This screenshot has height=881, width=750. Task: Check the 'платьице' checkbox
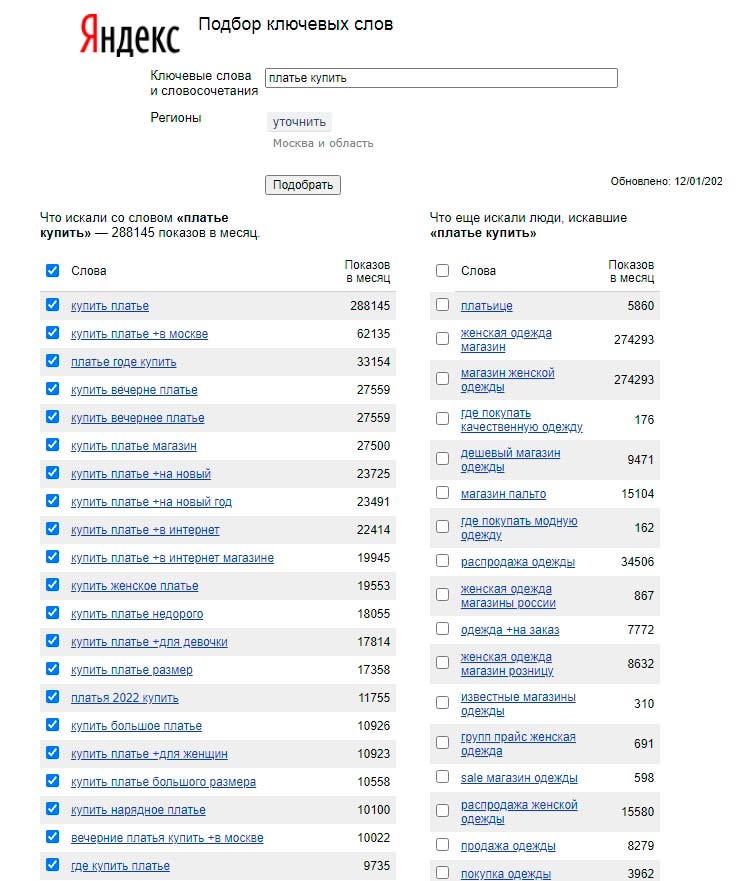coord(443,305)
